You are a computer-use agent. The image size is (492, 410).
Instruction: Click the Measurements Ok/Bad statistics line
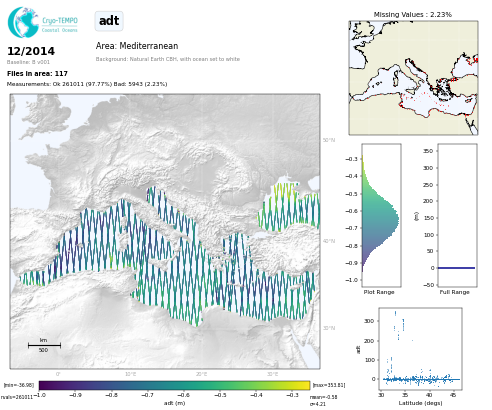point(87,84)
